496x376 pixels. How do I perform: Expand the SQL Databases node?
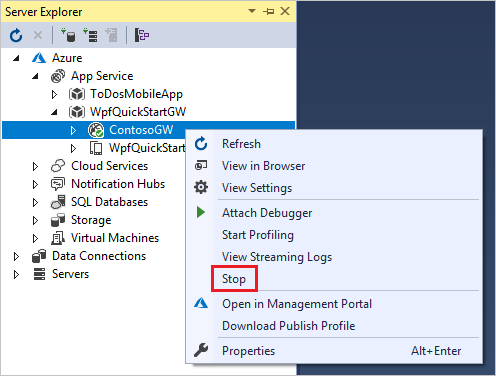coord(35,203)
